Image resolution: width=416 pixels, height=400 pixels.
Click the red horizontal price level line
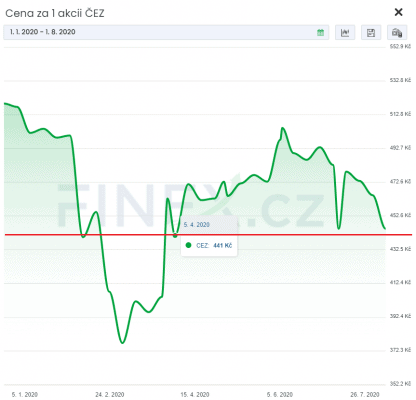(x=208, y=235)
